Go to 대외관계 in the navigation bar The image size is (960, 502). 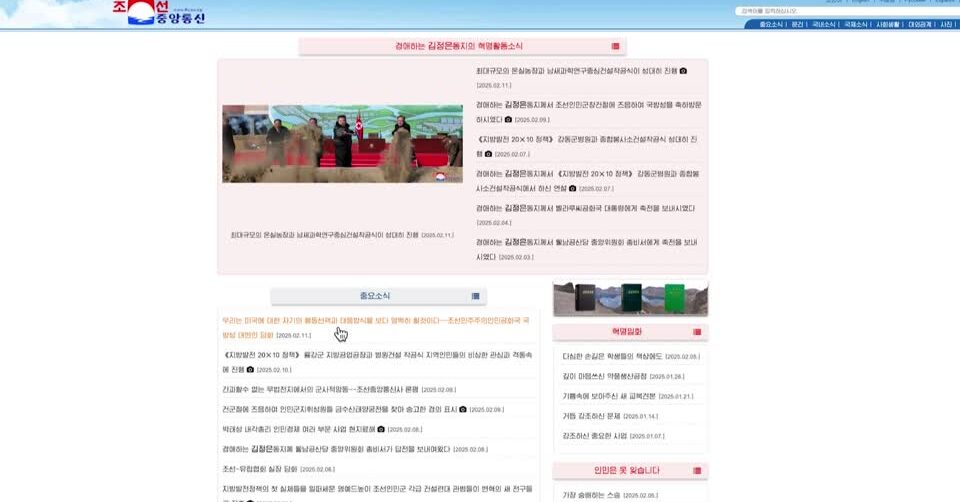pyautogui.click(x=920, y=24)
